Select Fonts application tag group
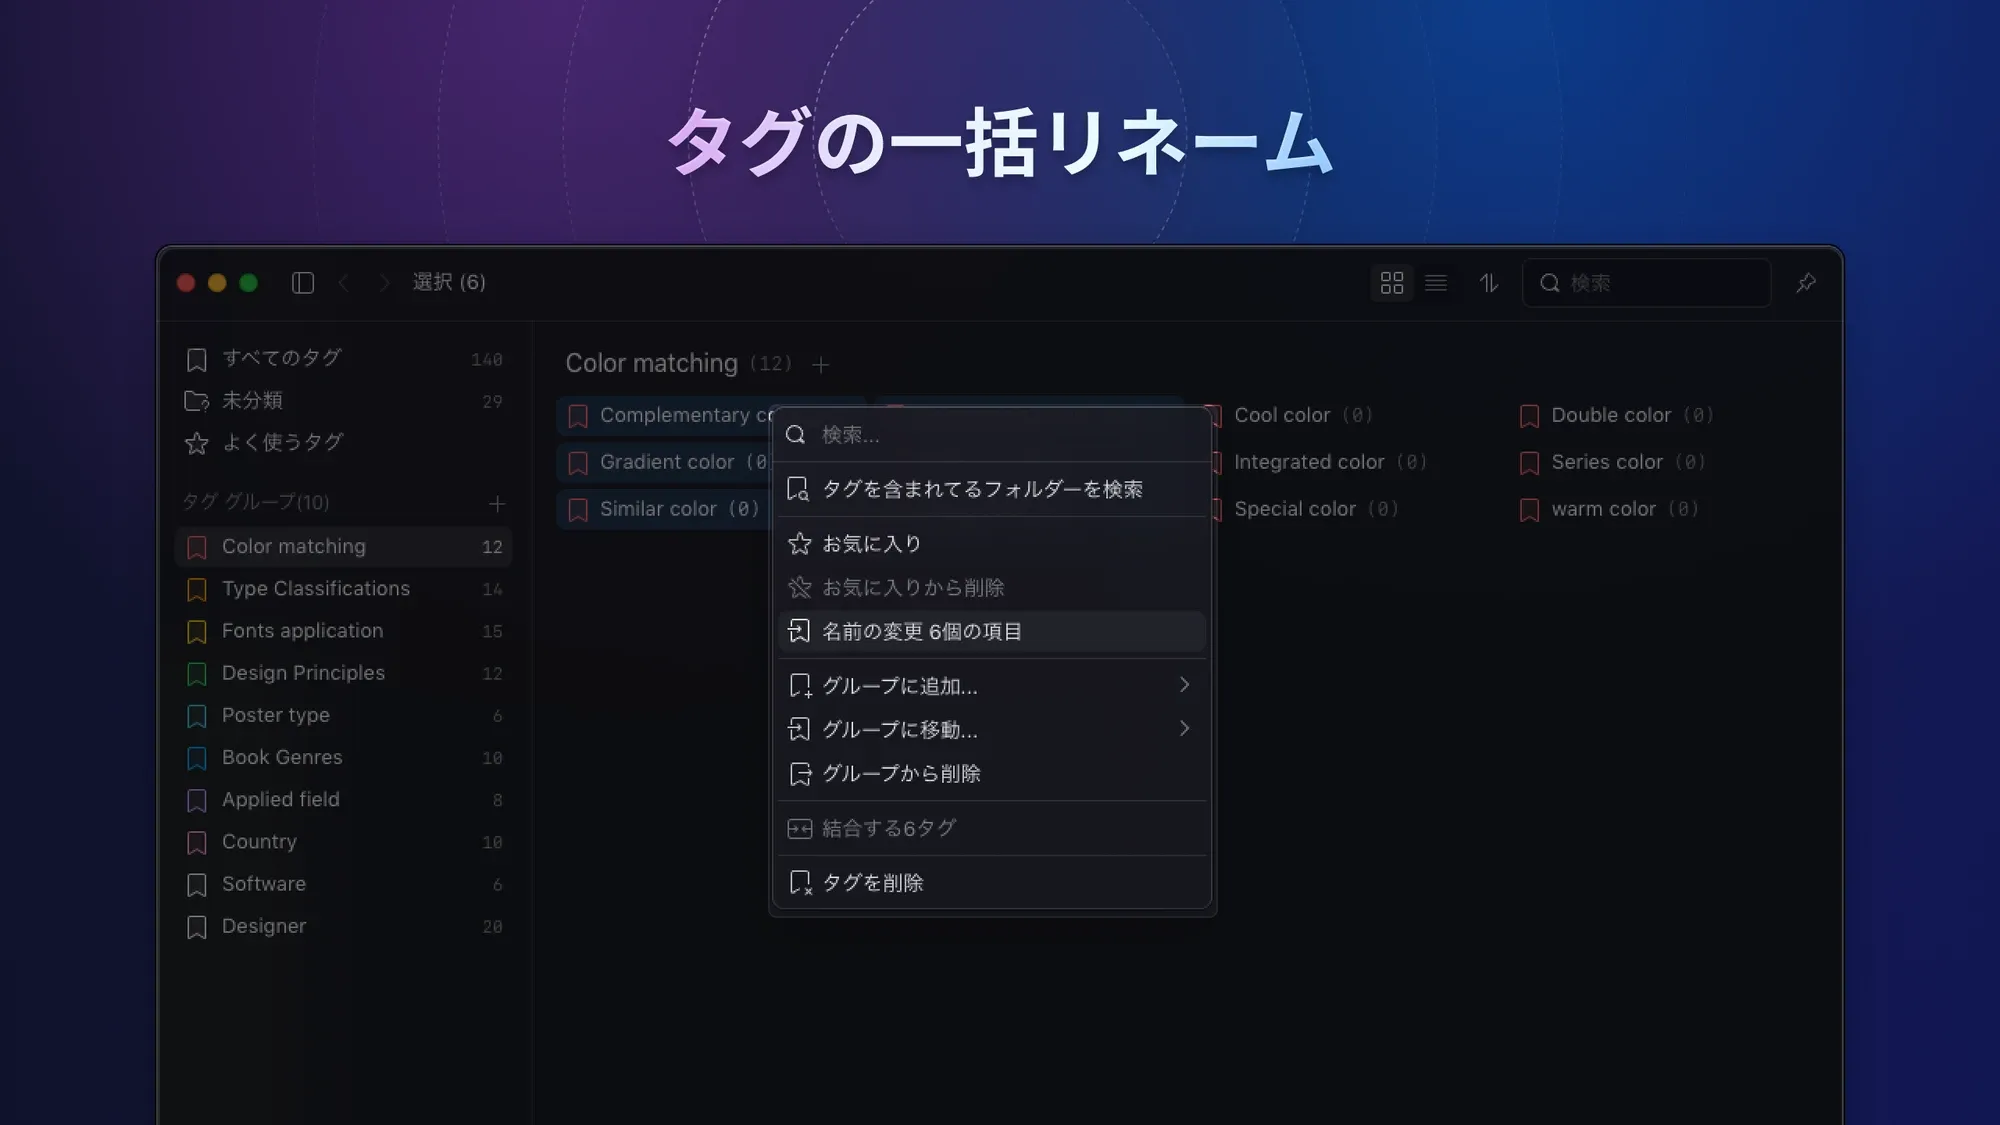Image resolution: width=2000 pixels, height=1125 pixels. pos(343,631)
